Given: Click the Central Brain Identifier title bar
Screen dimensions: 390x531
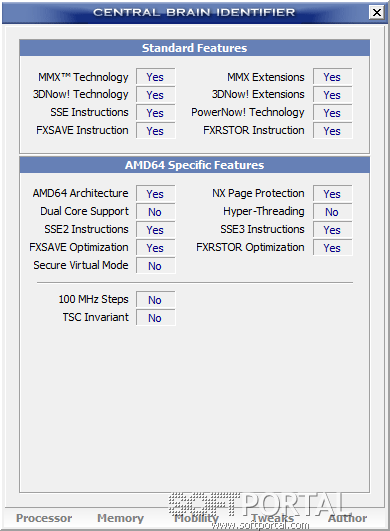Looking at the screenshot, I should point(194,13).
